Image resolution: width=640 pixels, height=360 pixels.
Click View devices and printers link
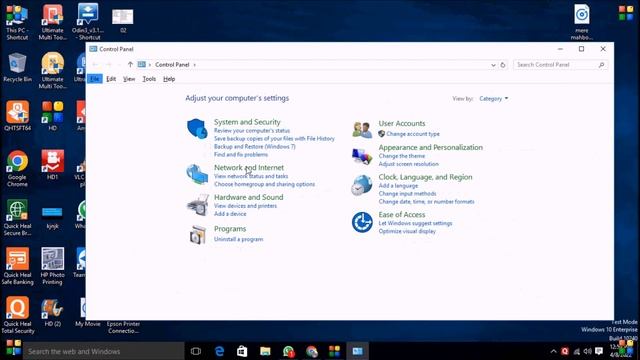[x=245, y=206]
